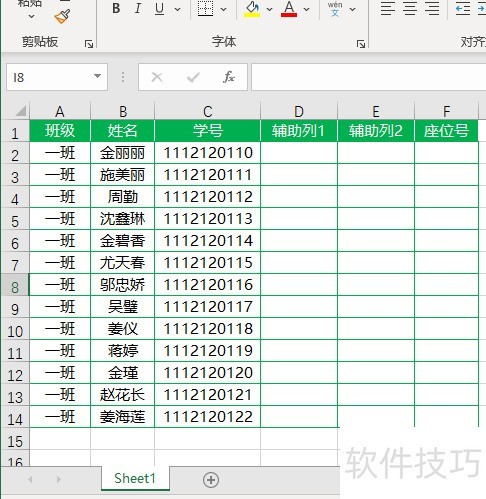Expand the Name Box dropdown

(97, 76)
